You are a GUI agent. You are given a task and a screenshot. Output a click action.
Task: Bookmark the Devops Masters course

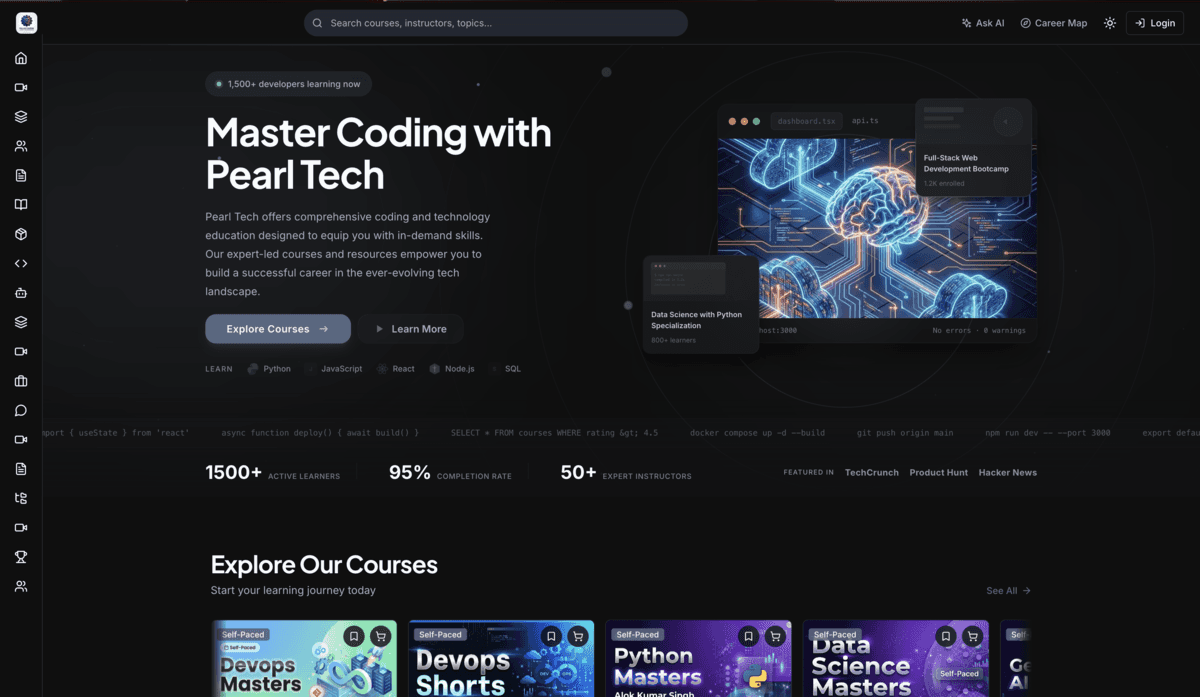click(x=352, y=634)
